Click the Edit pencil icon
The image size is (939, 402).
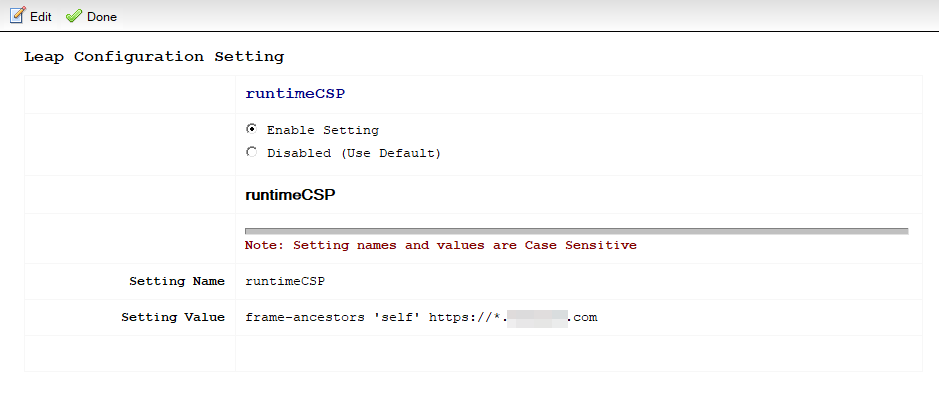pos(17,16)
